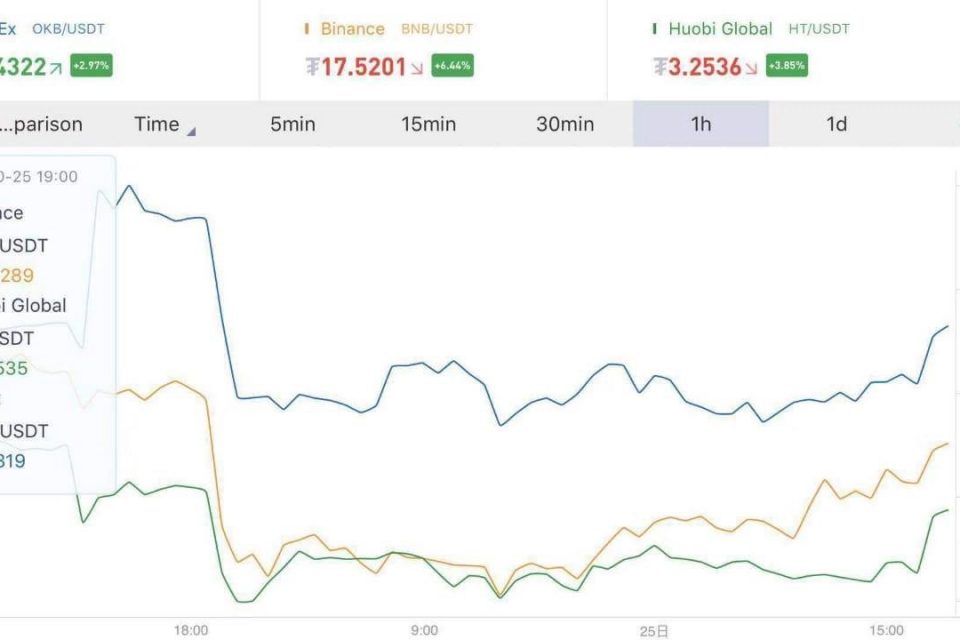Select the 15min interval tab
The height and width of the screenshot is (640, 960).
tap(429, 124)
